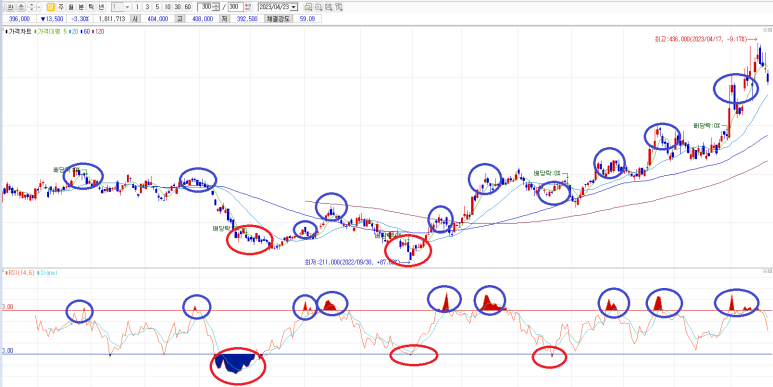Click the zoom magnifier chart icon
The height and width of the screenshot is (387, 773).
pyautogui.click(x=318, y=7)
